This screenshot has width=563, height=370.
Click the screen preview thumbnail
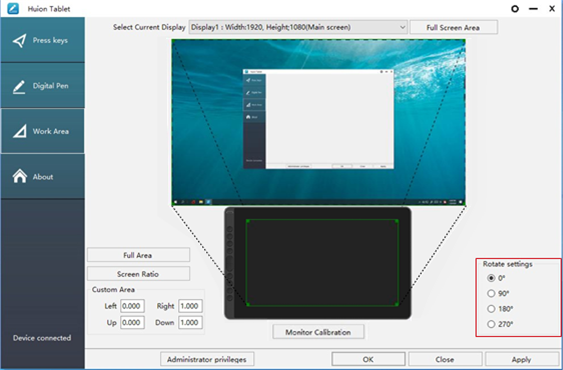tap(318, 122)
